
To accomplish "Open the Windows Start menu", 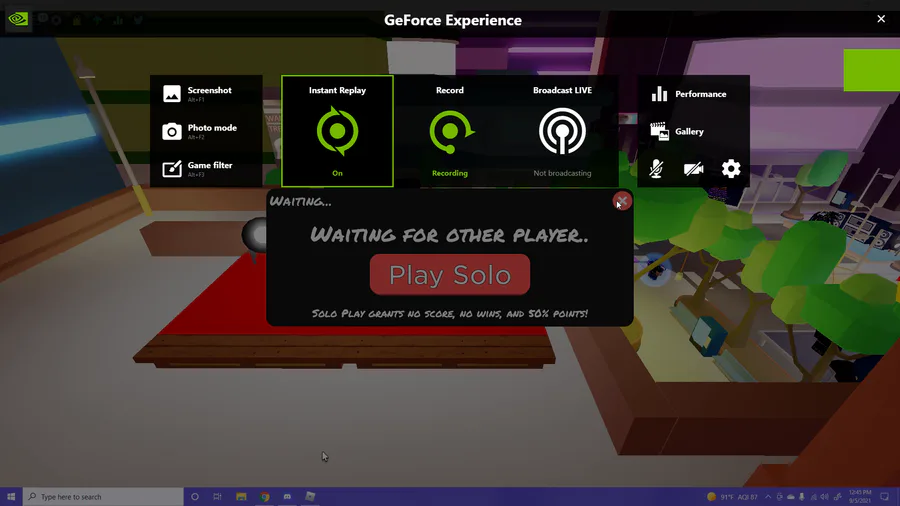I will tap(11, 497).
